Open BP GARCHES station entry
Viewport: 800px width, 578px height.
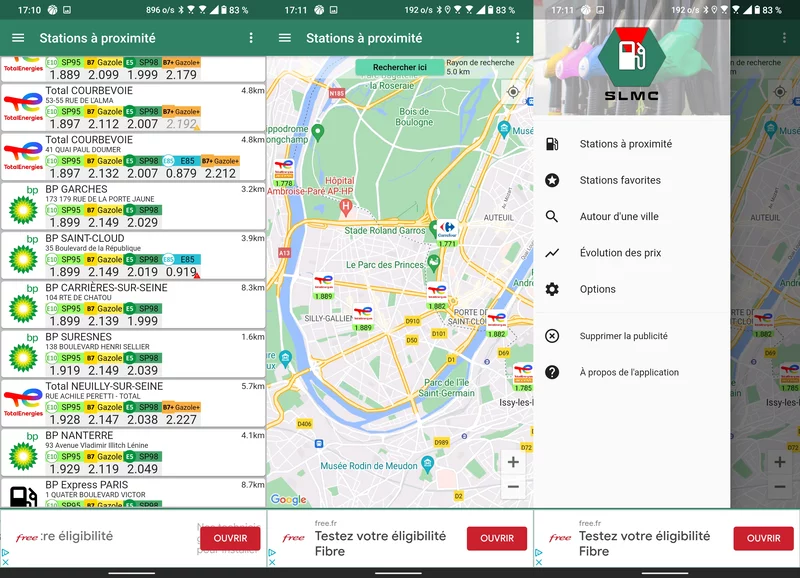(133, 206)
